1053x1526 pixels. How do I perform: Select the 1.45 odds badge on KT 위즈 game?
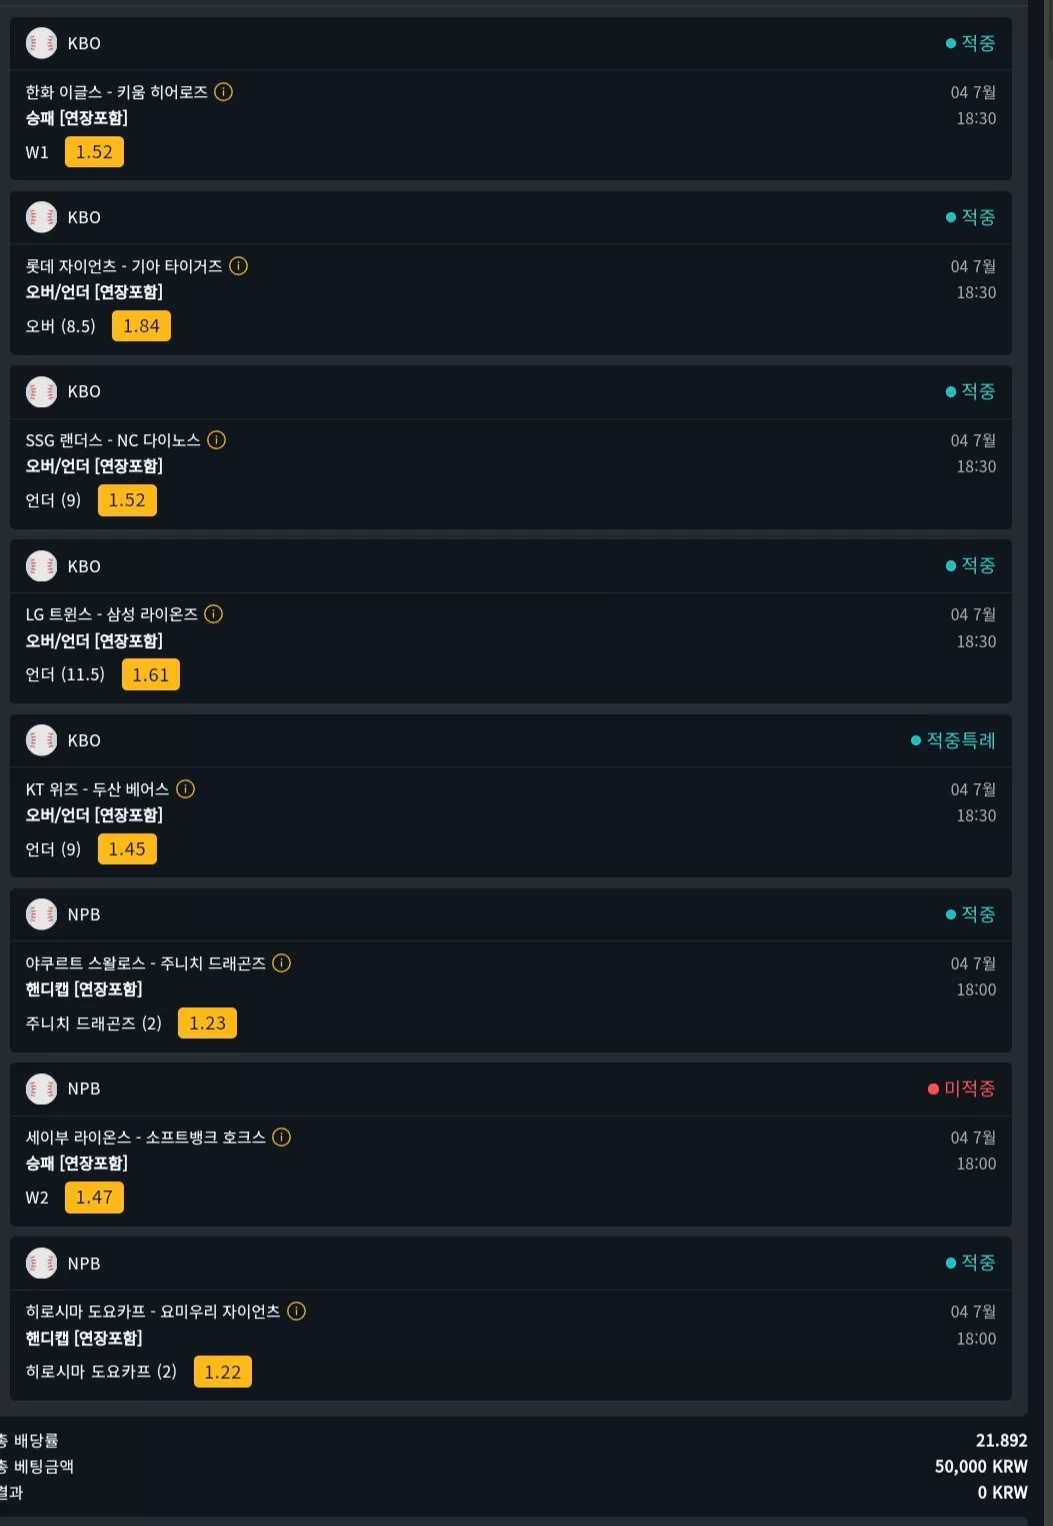[x=127, y=849]
